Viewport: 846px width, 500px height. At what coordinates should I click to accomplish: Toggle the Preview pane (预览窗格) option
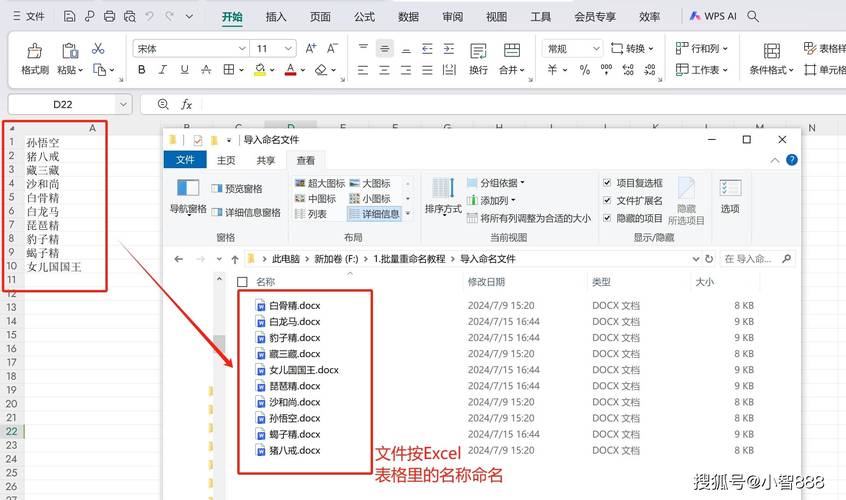coord(237,188)
